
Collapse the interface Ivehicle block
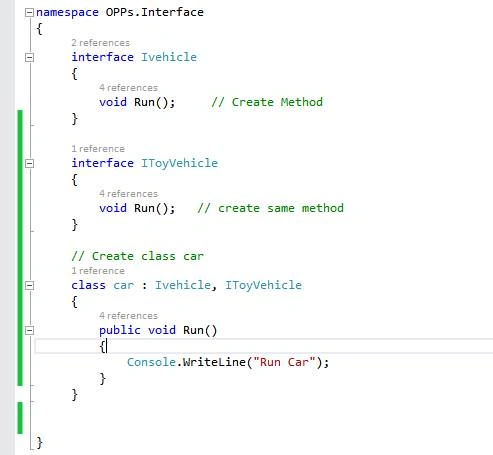[x=30, y=58]
